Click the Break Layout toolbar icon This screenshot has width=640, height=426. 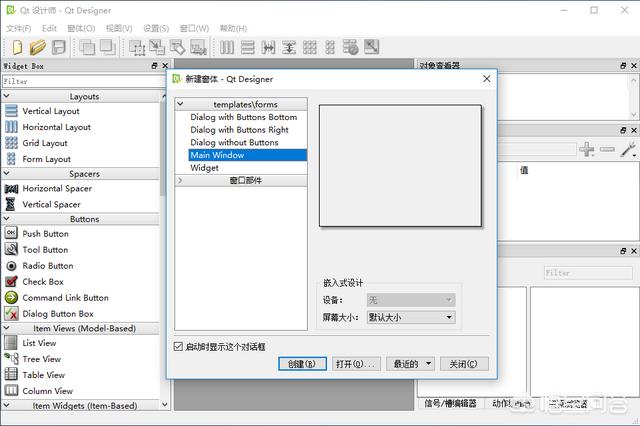351,47
